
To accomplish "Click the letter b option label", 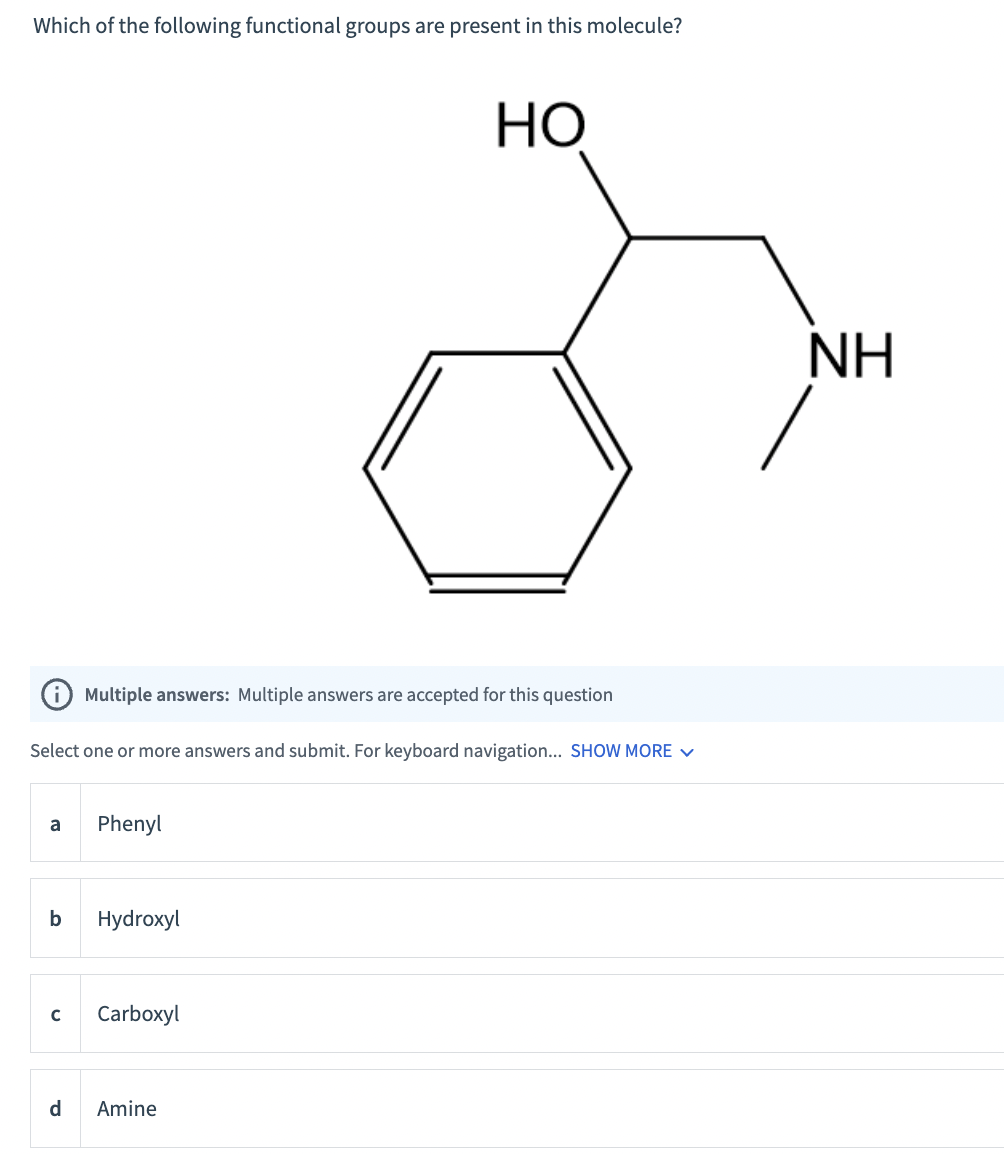I will click(55, 918).
